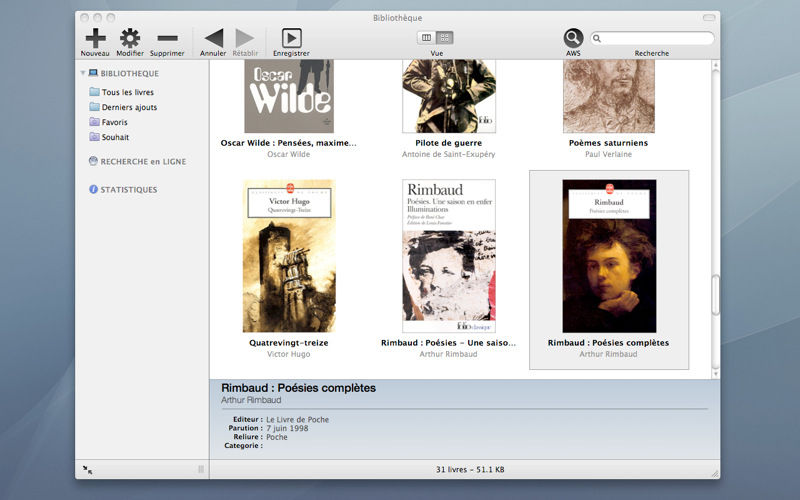Click the Nouveau plus icon
This screenshot has height=500, width=800.
pos(95,38)
